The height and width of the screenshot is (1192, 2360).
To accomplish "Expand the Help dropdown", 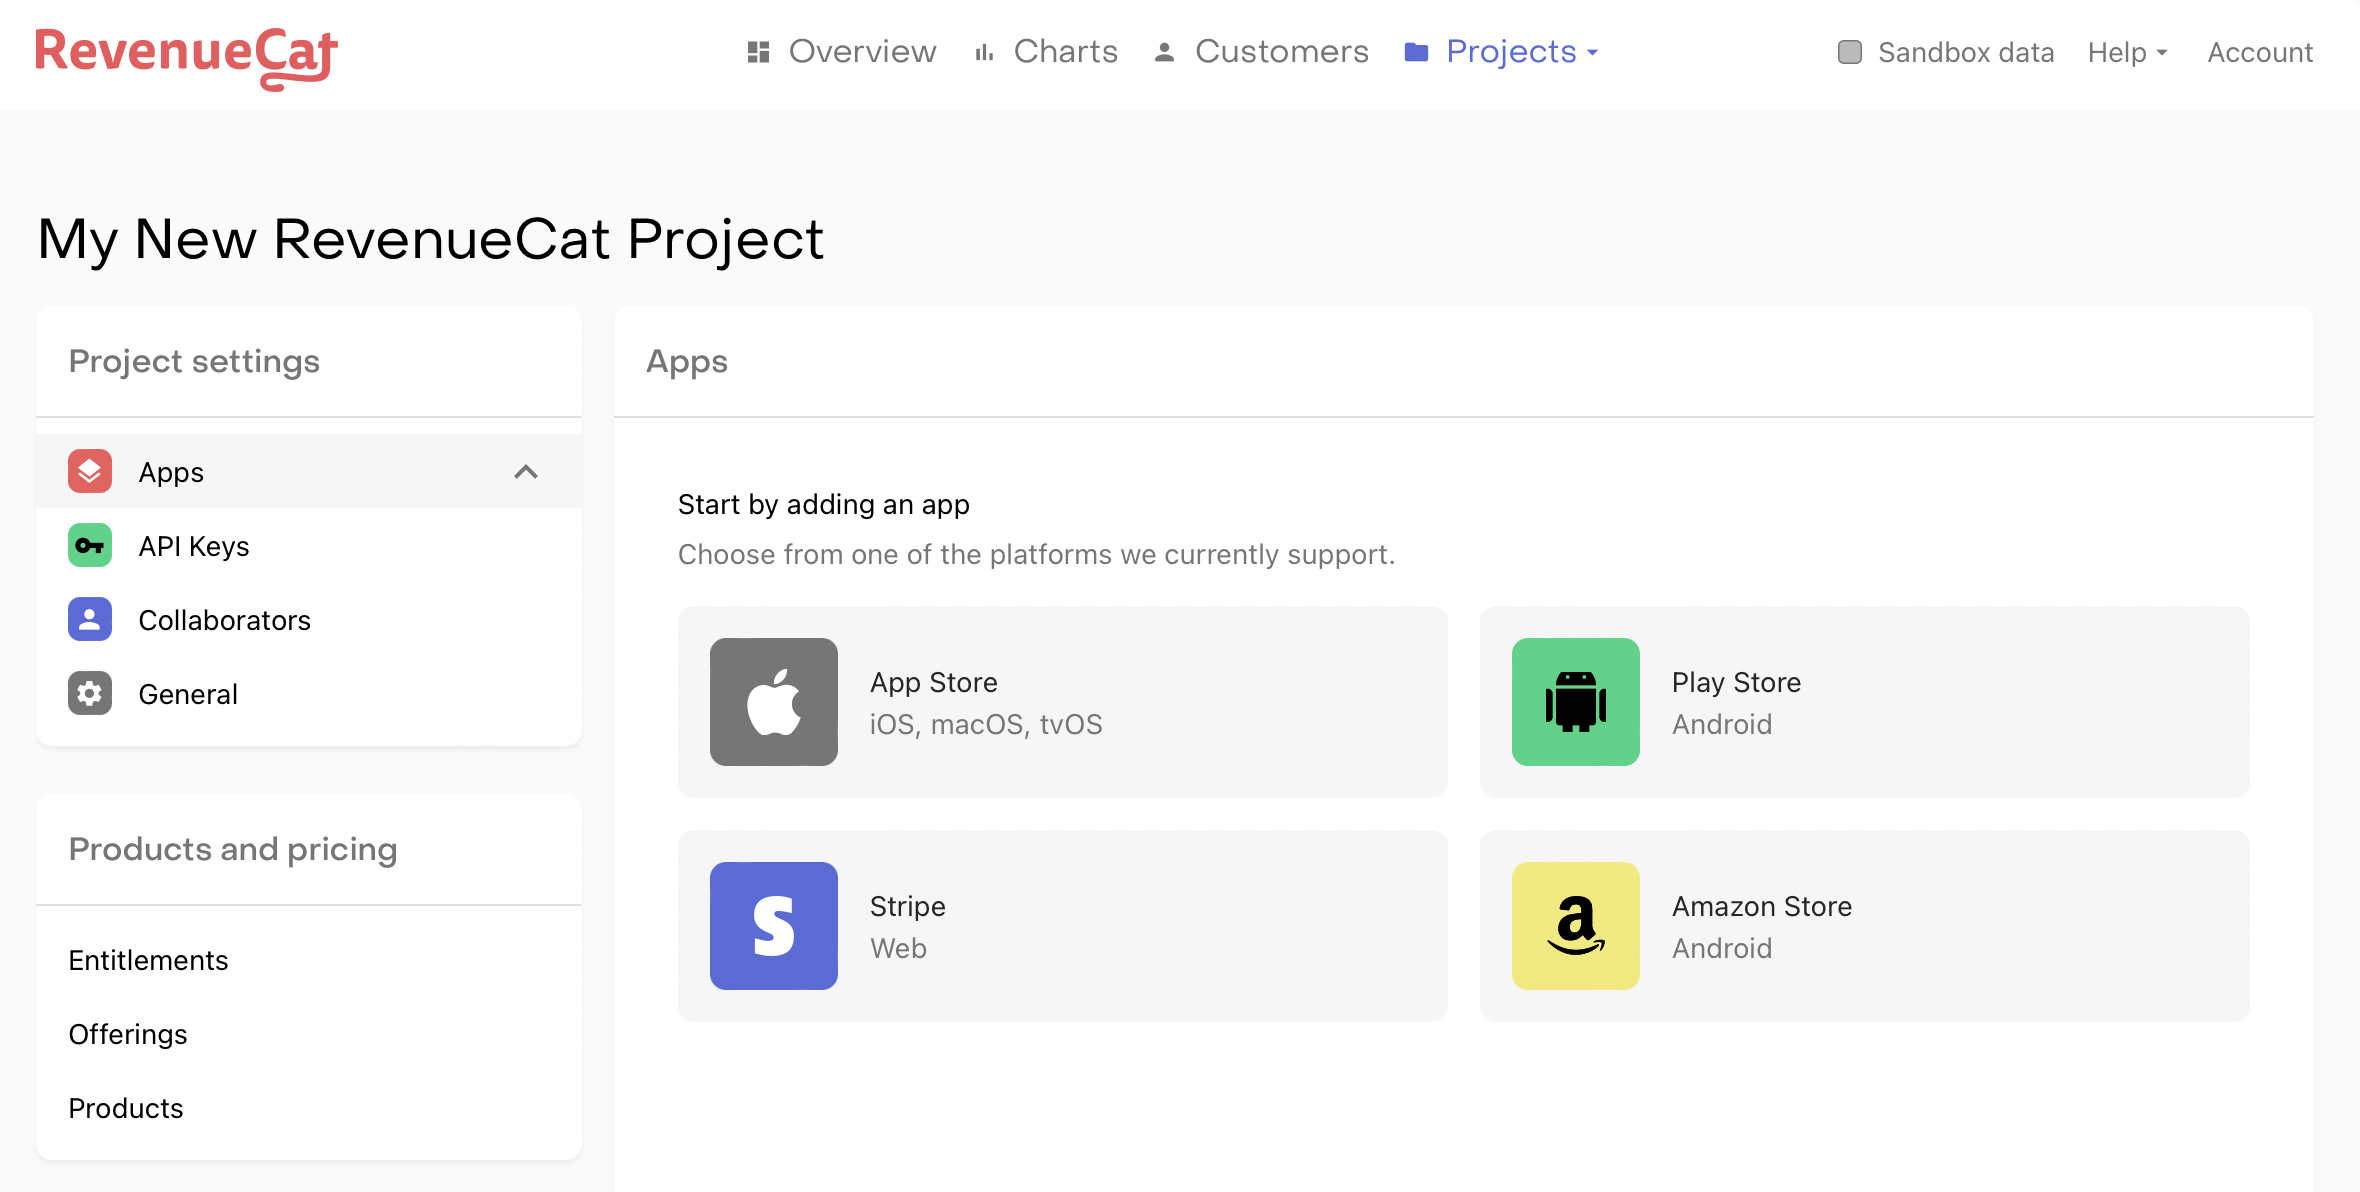I will [x=2127, y=52].
